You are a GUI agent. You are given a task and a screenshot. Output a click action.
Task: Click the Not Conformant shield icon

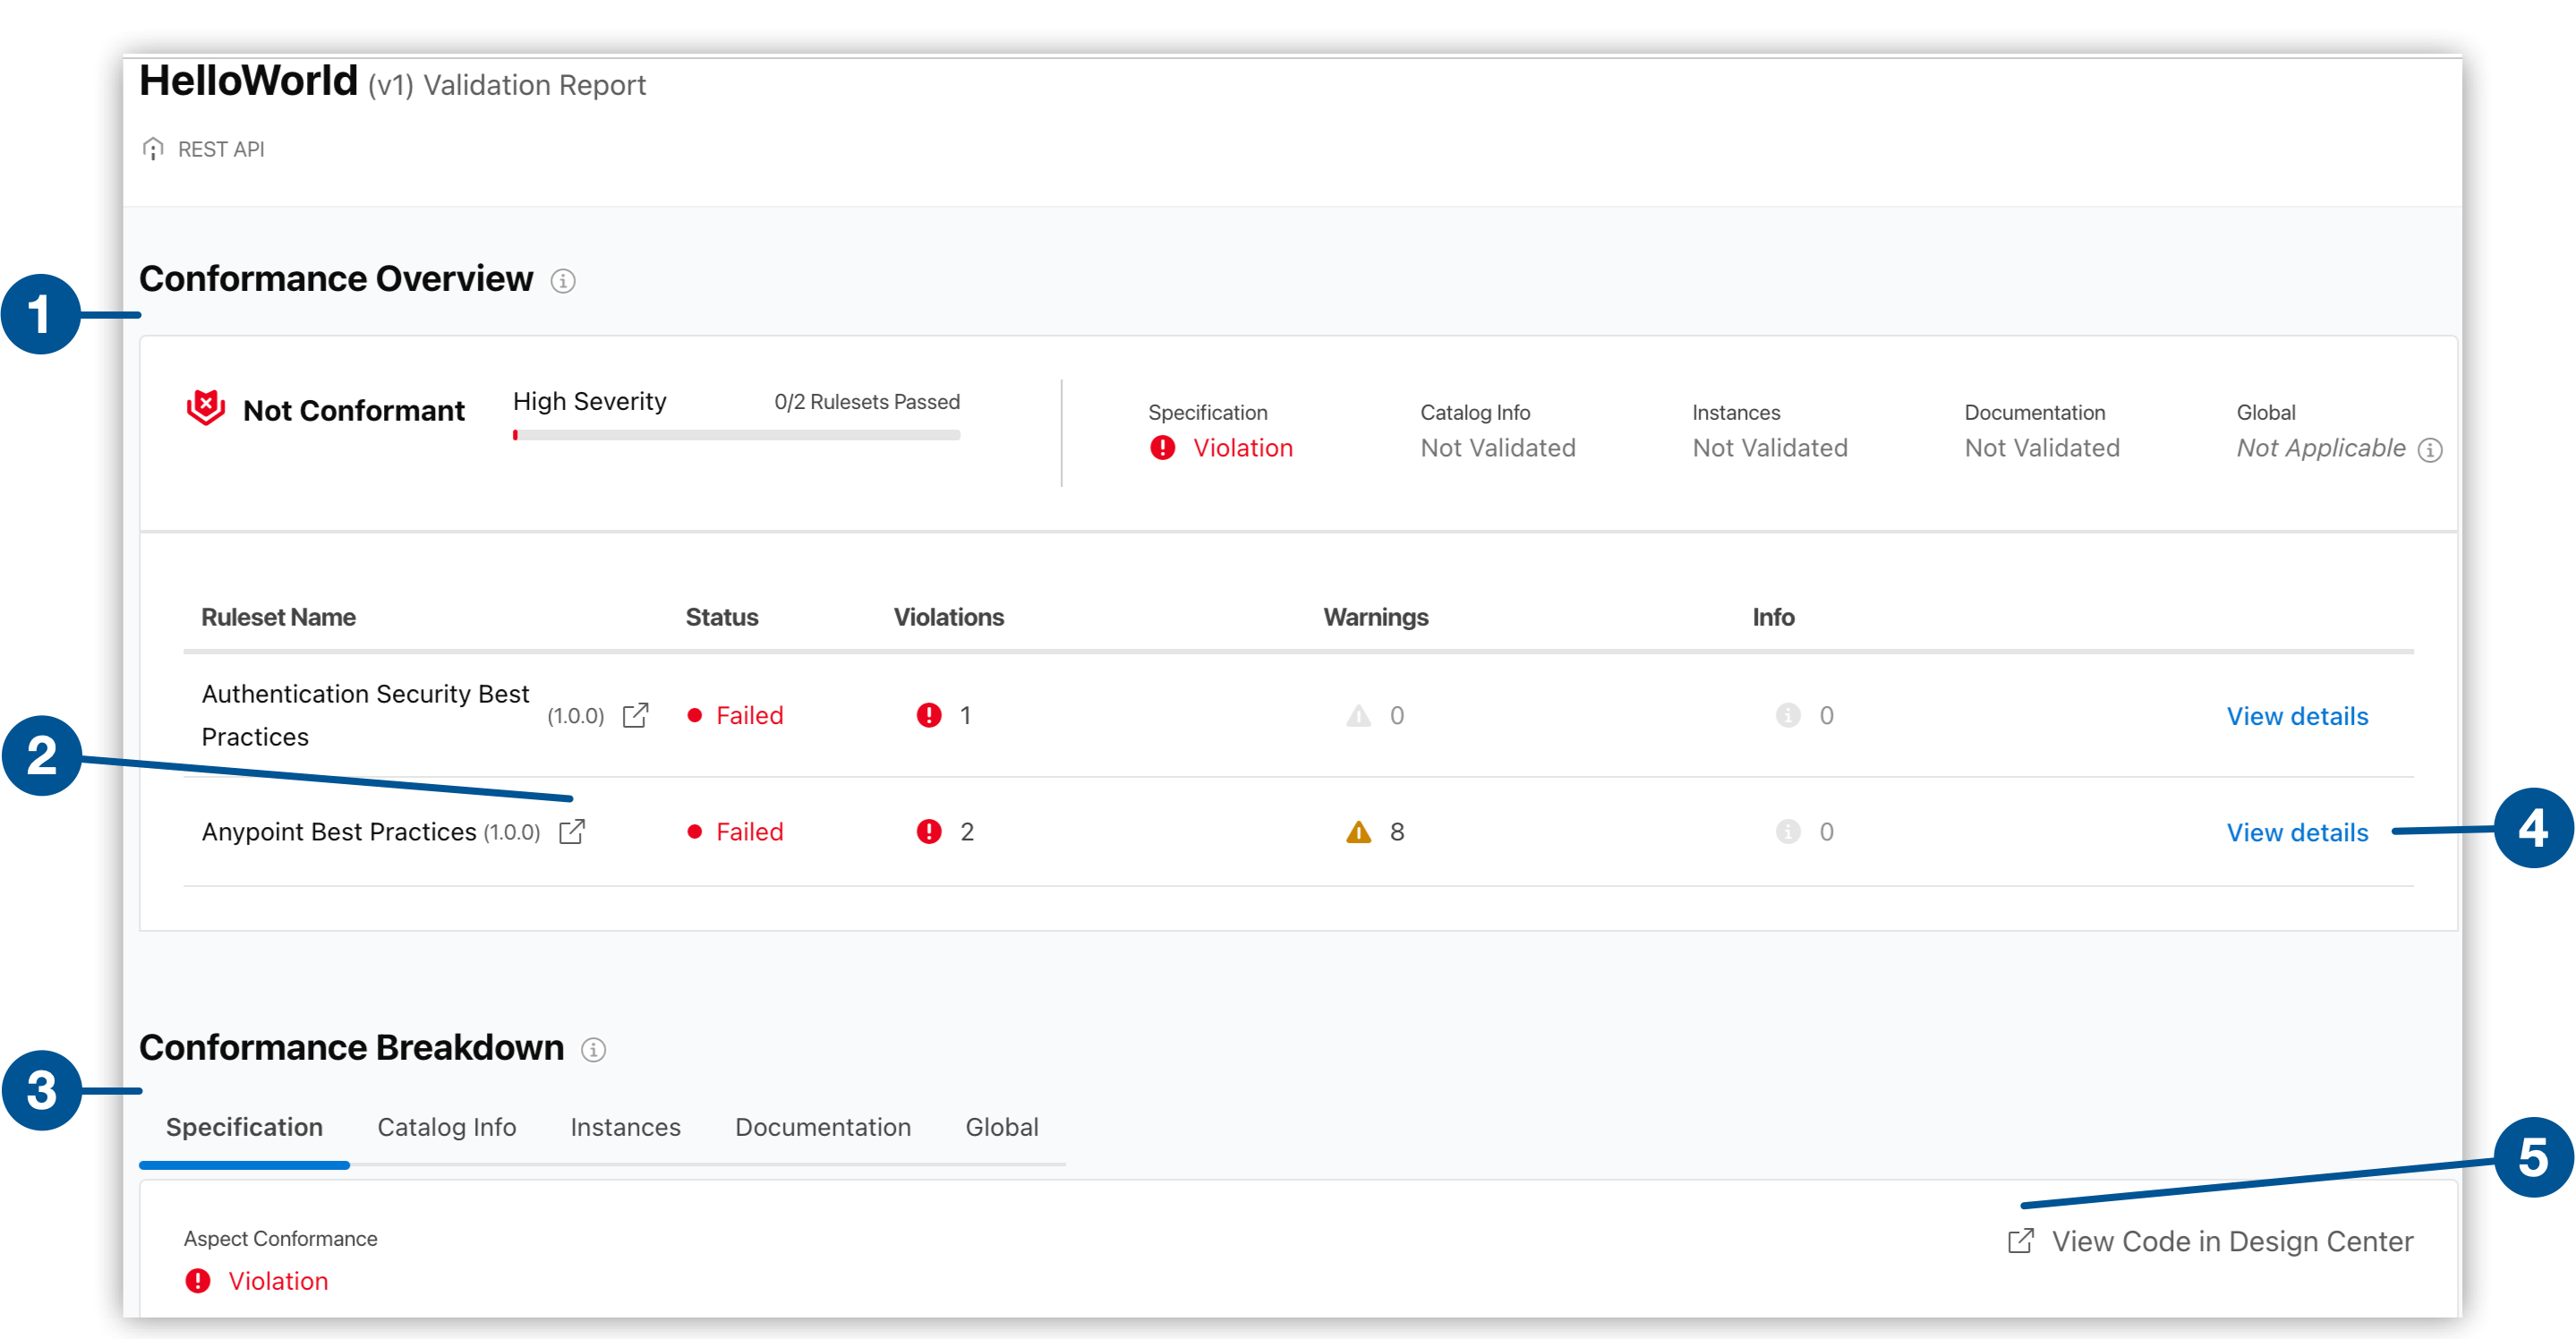coord(206,407)
